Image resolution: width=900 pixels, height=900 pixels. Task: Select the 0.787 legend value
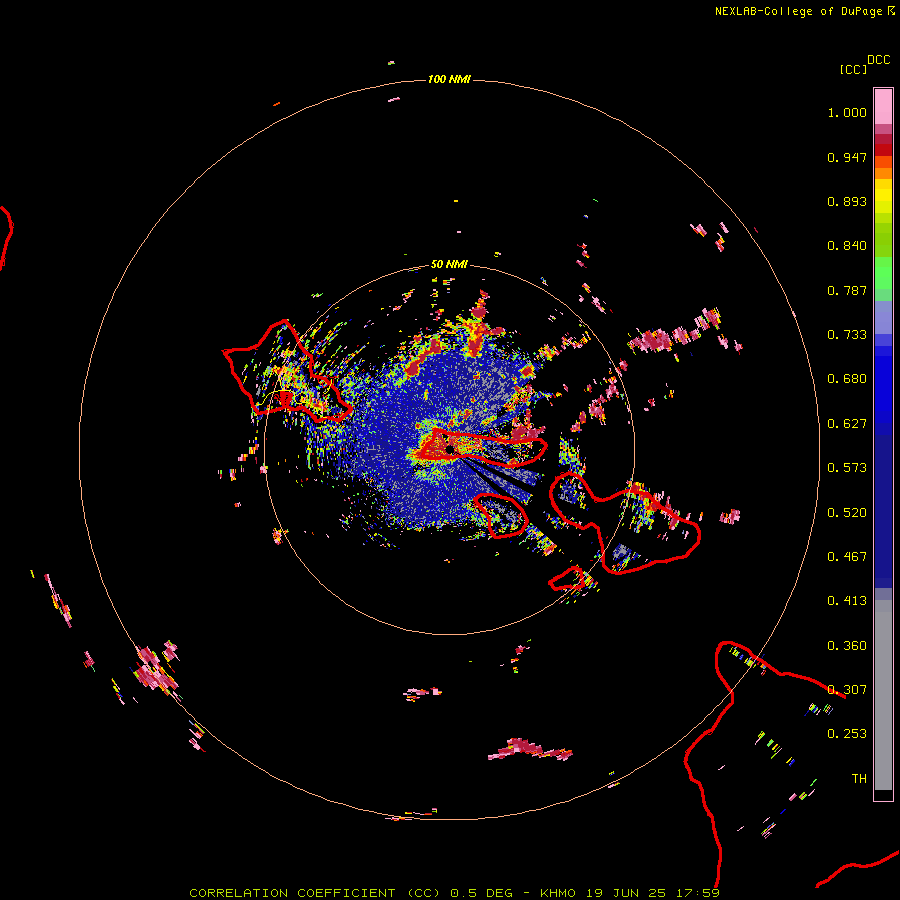coord(847,290)
